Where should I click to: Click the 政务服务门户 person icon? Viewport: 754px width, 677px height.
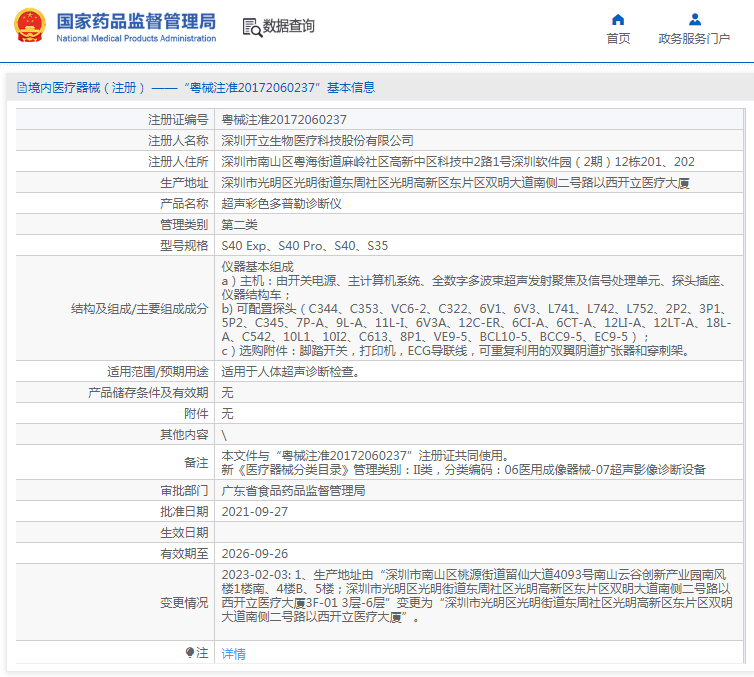point(694,19)
